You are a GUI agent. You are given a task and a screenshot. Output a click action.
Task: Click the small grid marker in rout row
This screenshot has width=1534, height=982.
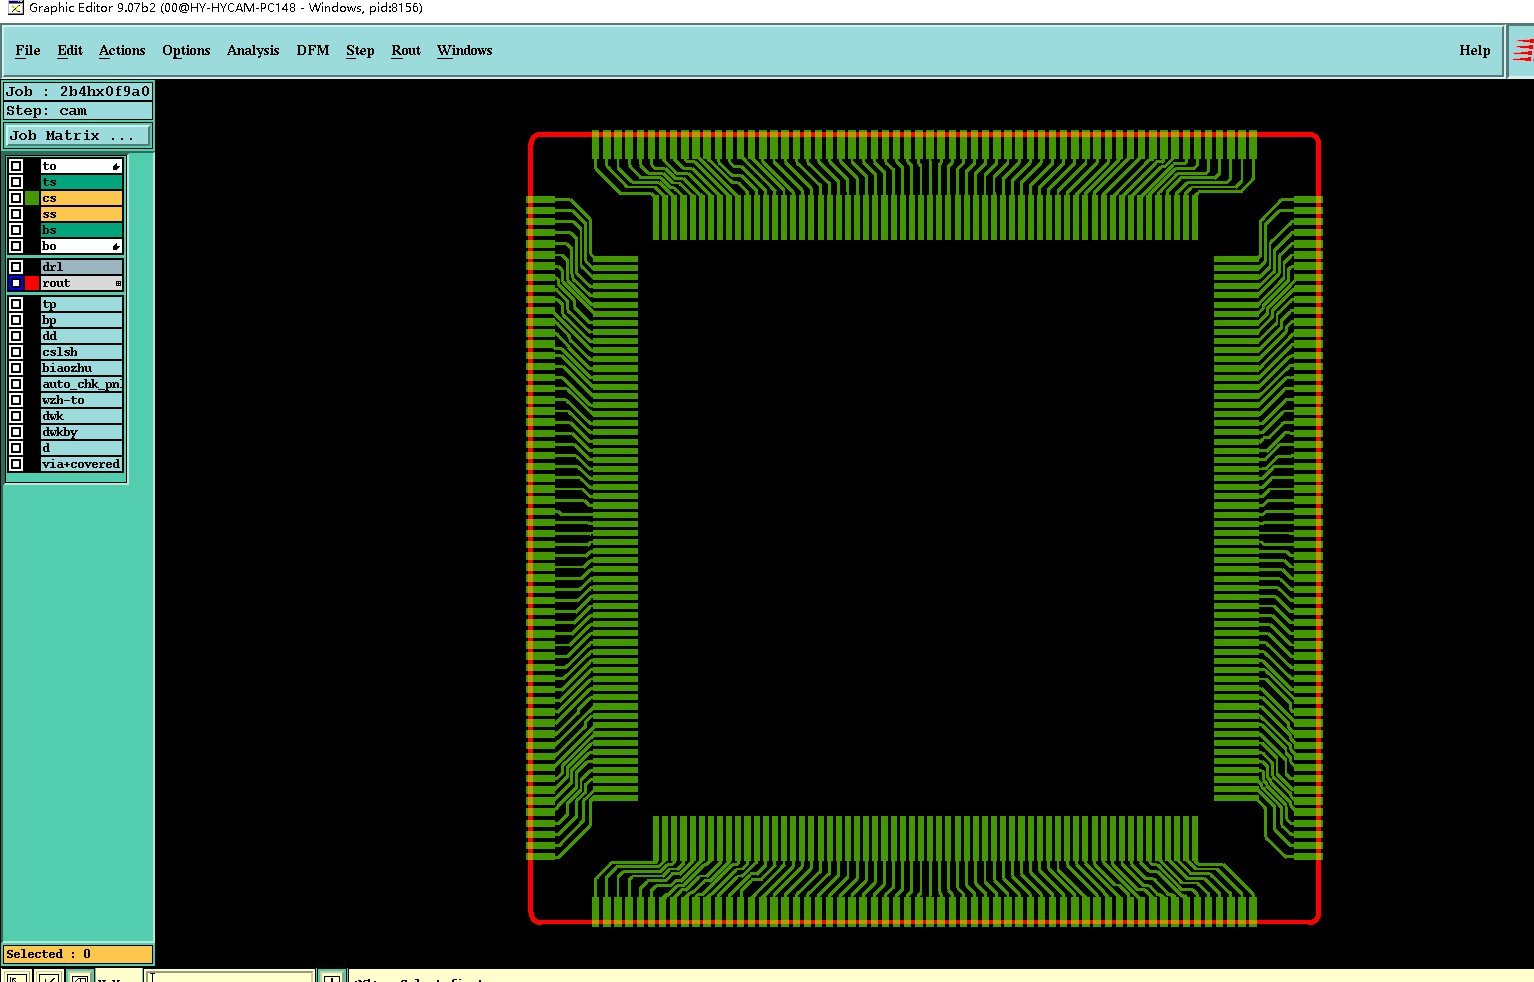(x=118, y=284)
